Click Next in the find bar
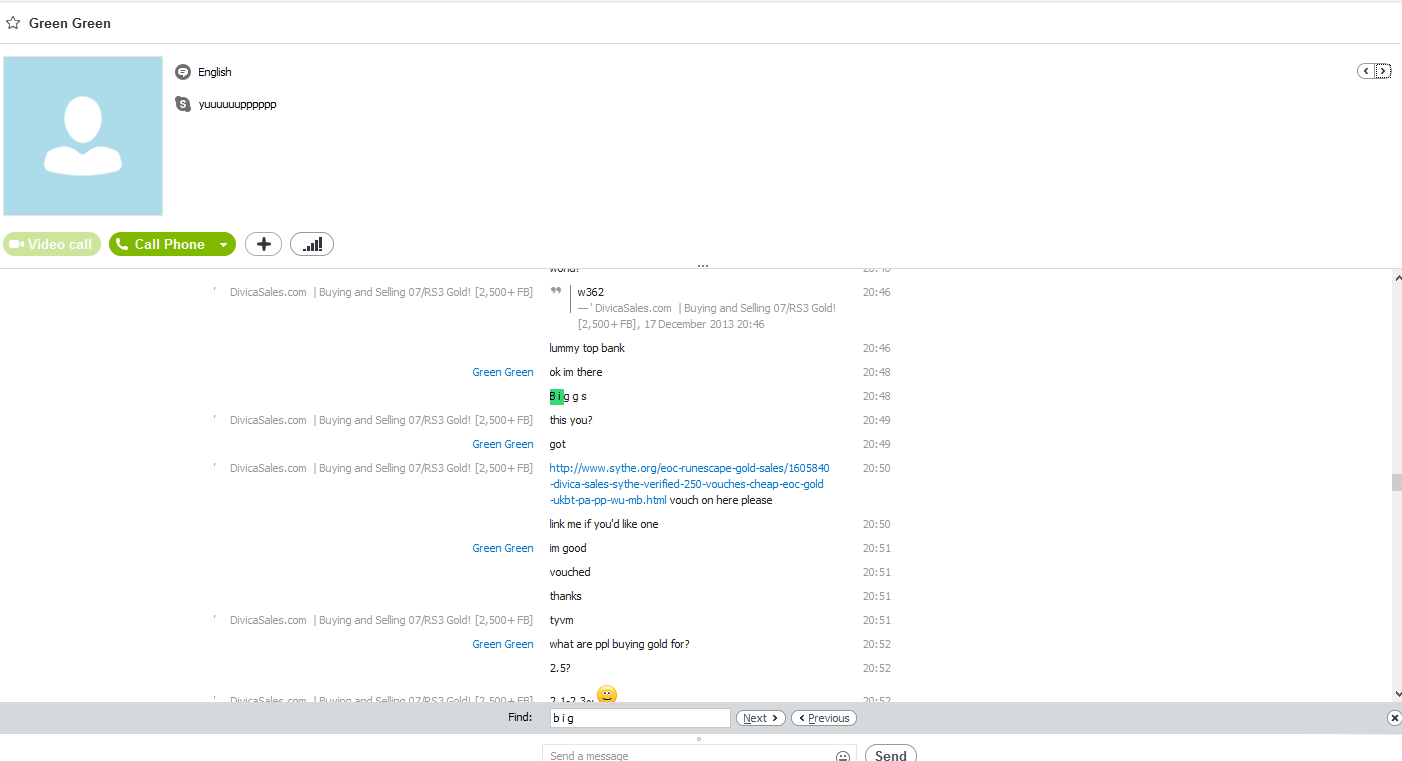Viewport: 1402px width, 761px height. pos(761,718)
